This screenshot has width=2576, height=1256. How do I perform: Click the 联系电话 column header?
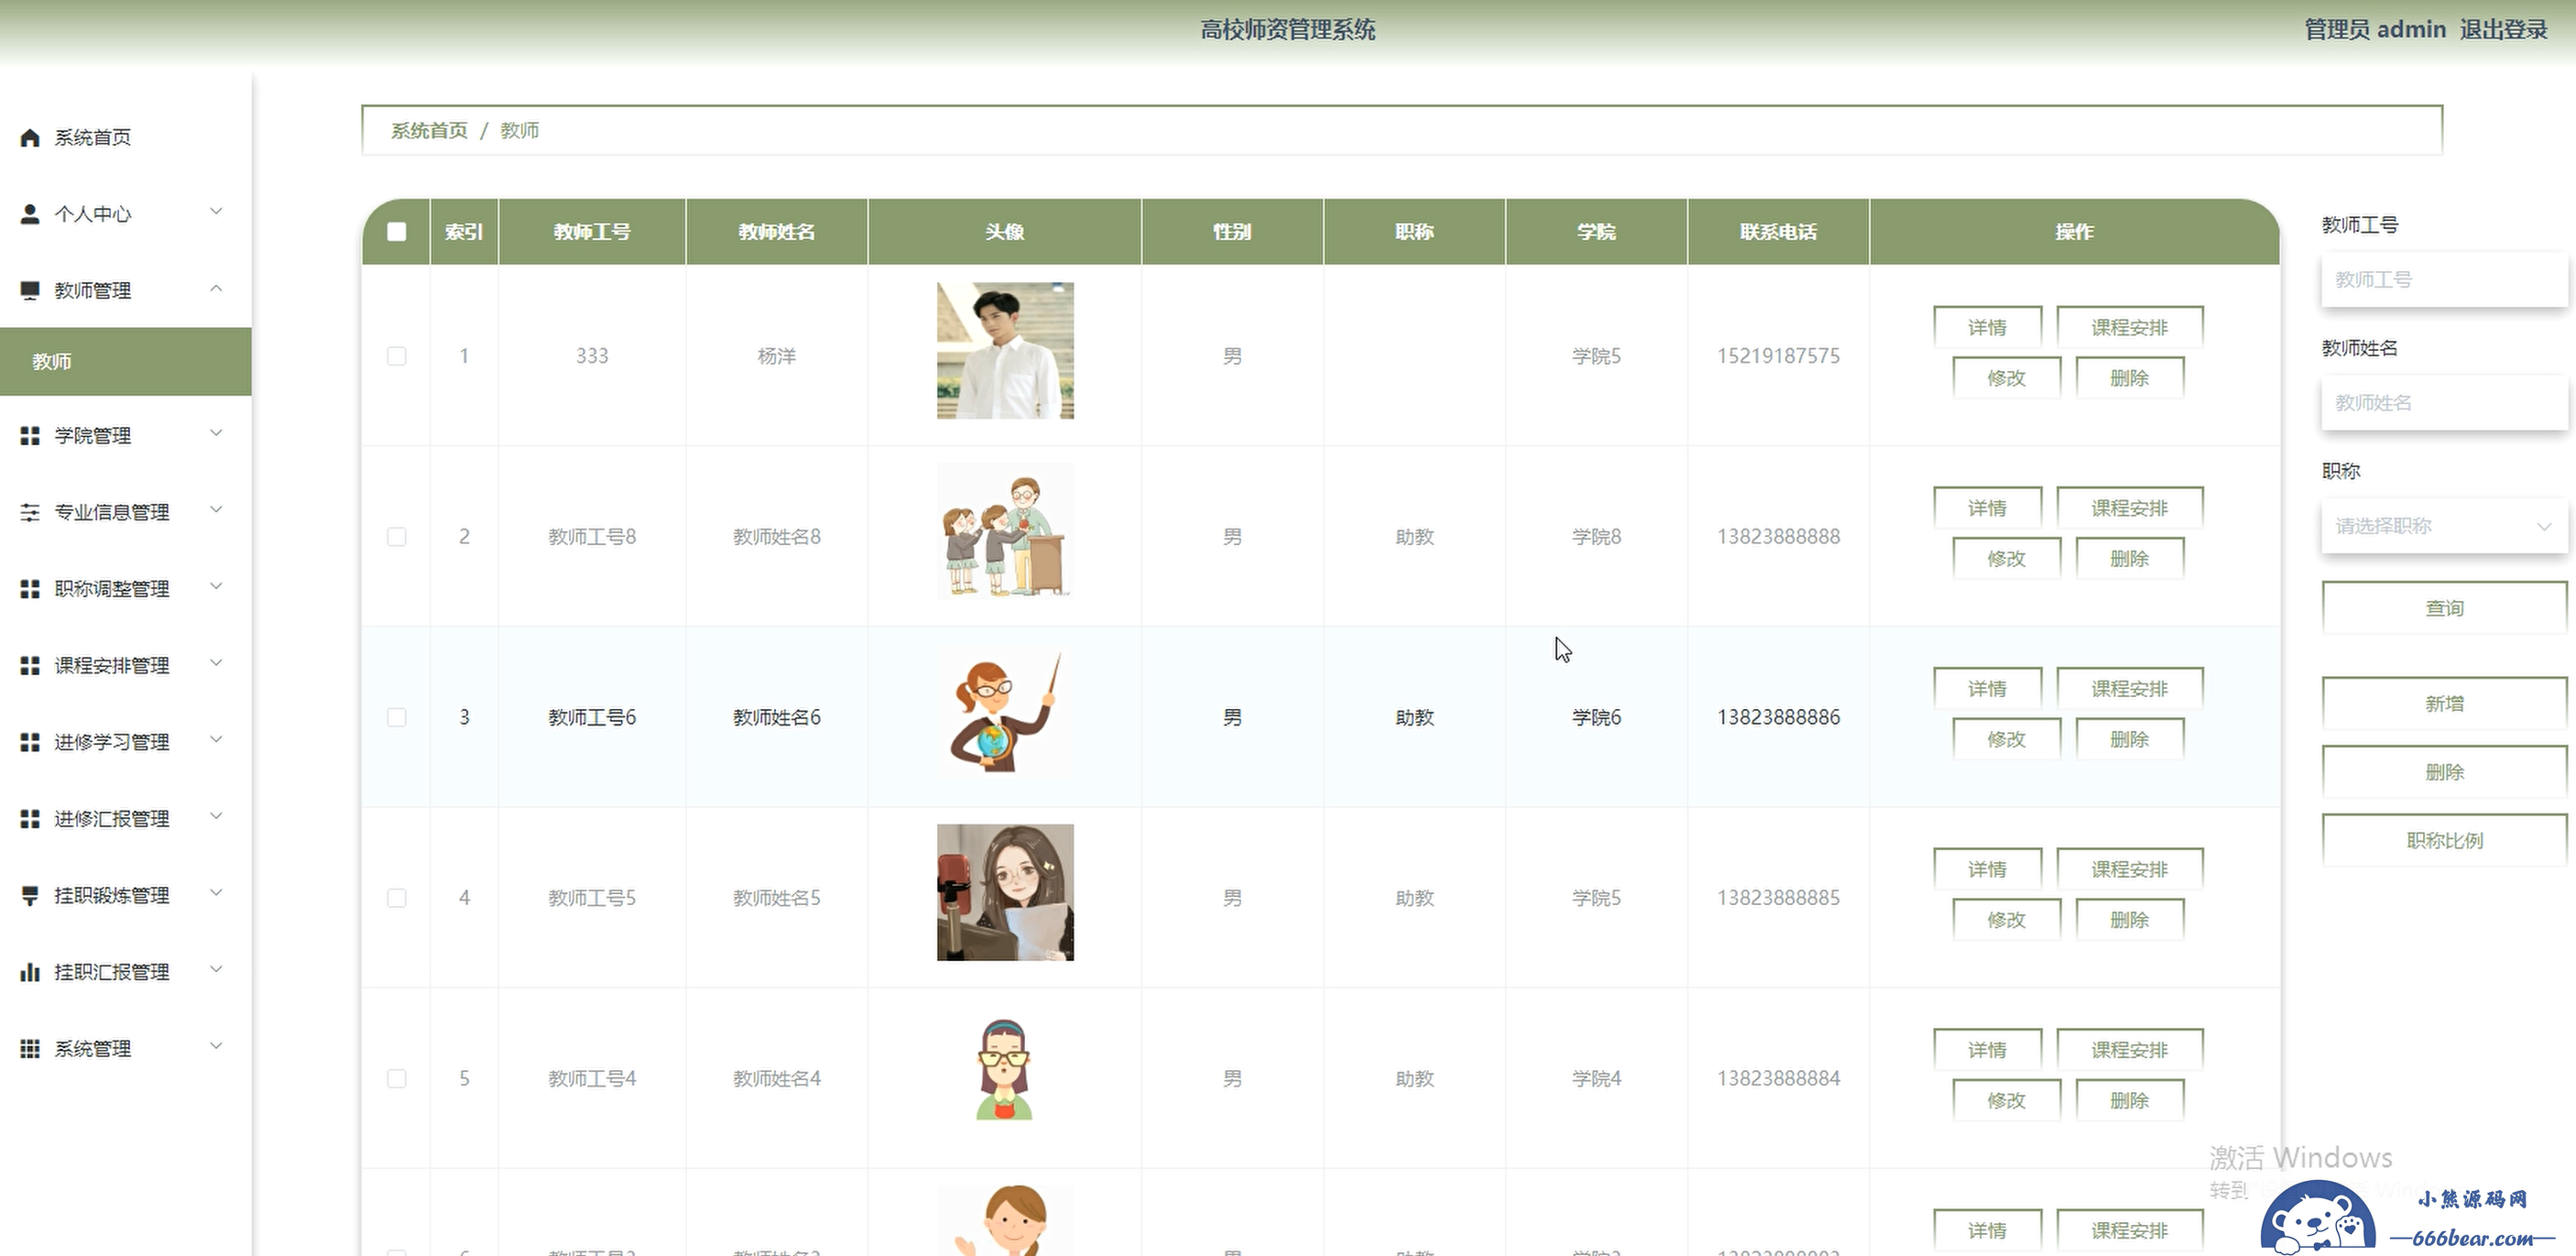click(1778, 232)
